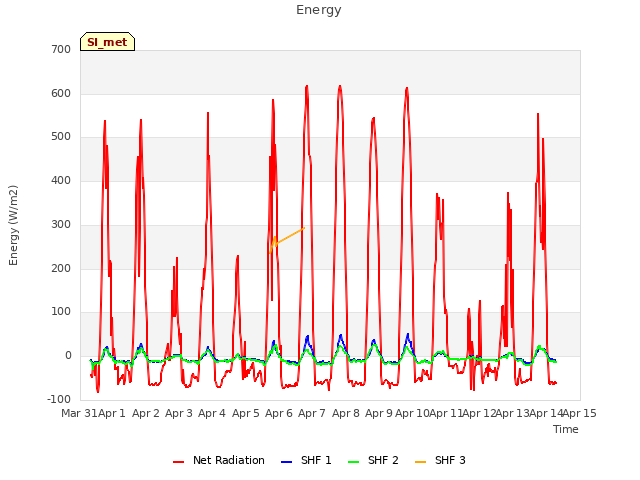Click the Apr 3 x-axis date label
The height and width of the screenshot is (480, 640).
tap(179, 413)
